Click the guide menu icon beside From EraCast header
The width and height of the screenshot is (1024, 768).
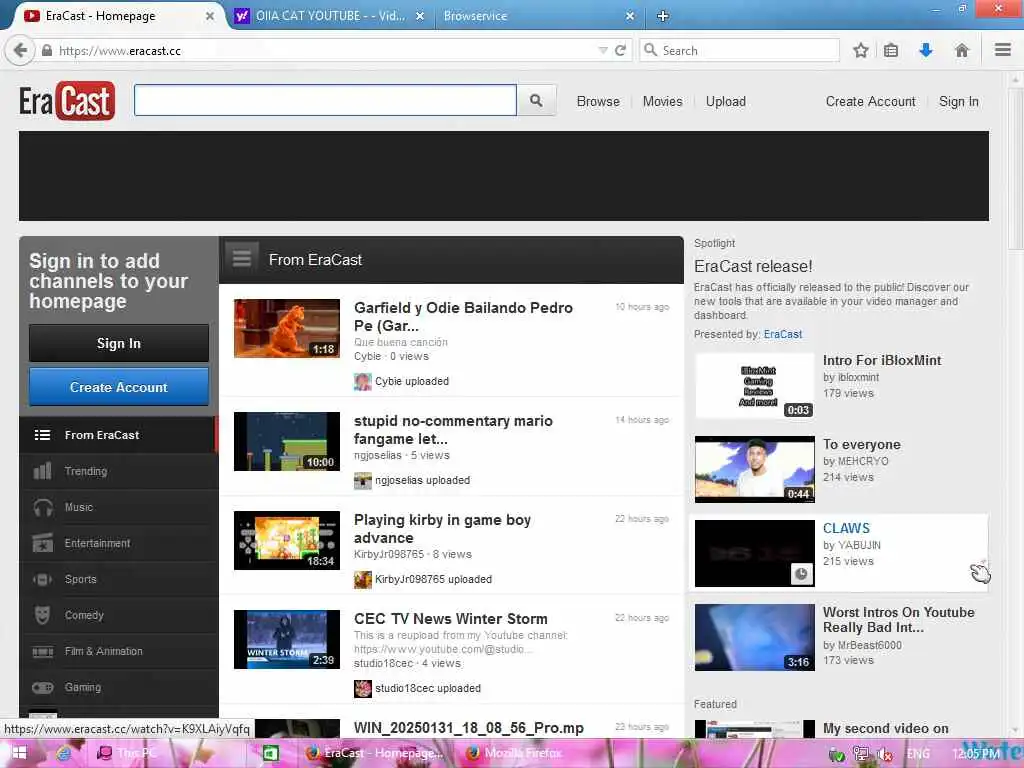click(x=242, y=259)
